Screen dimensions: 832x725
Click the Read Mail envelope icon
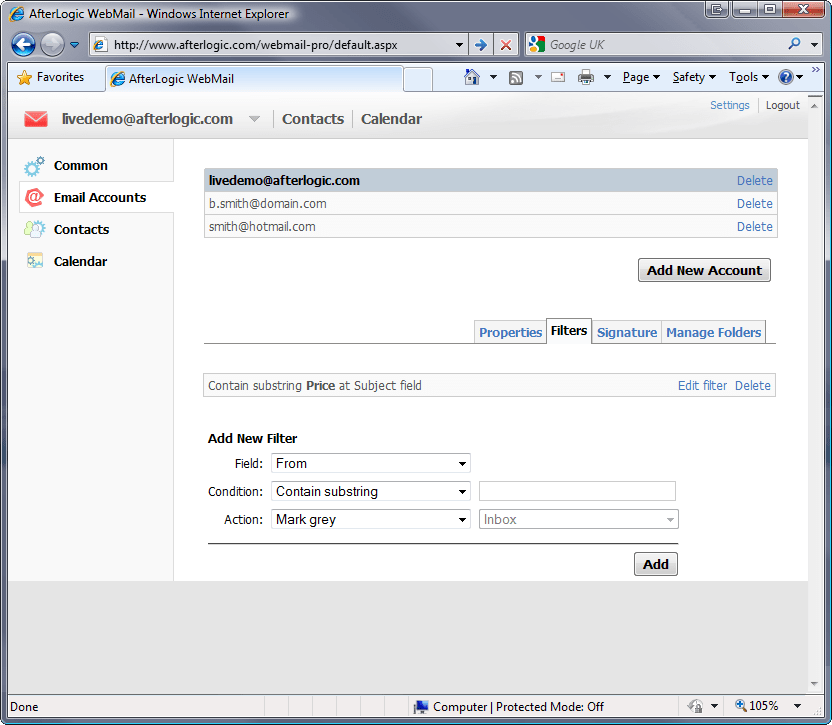point(556,77)
